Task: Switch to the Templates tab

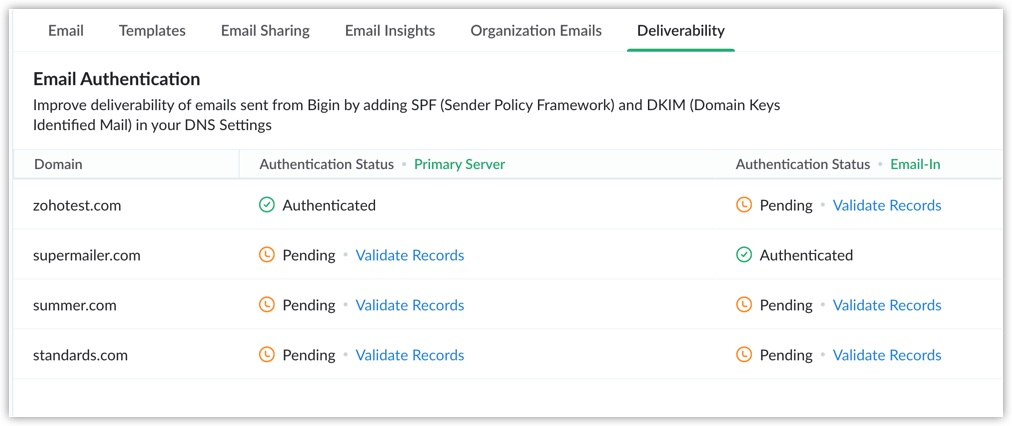Action: point(152,30)
